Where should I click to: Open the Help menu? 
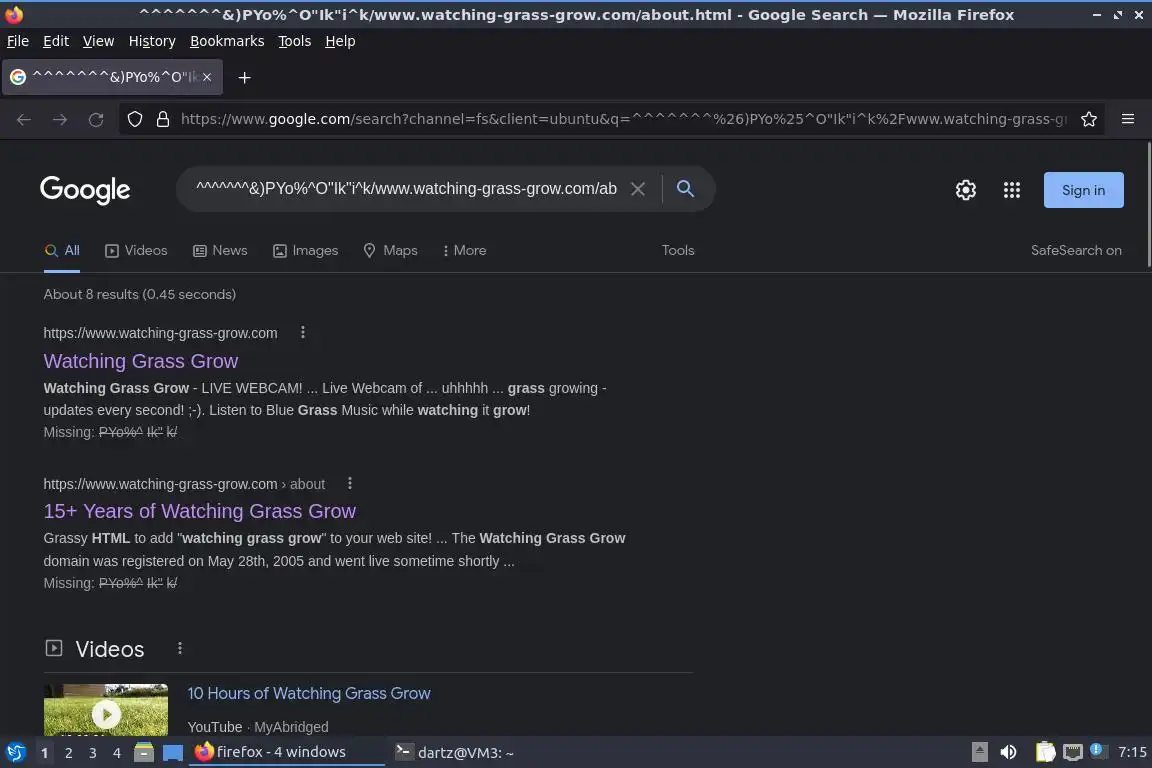tap(340, 41)
